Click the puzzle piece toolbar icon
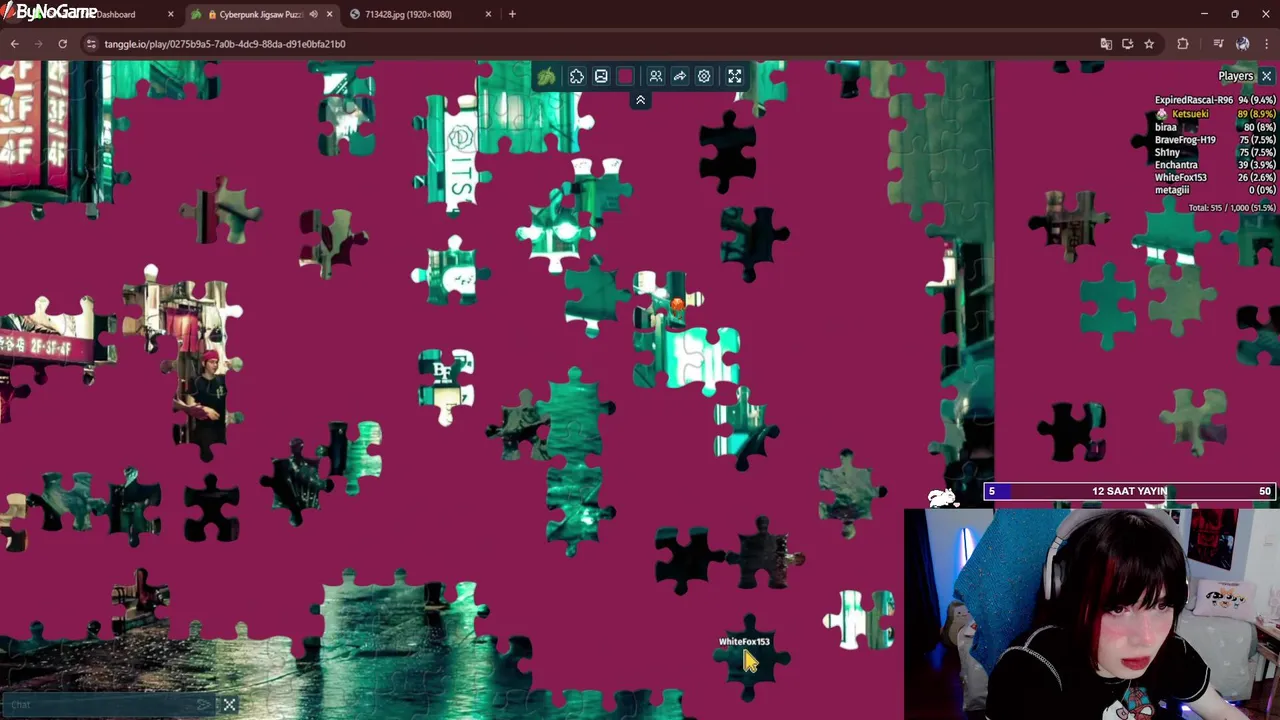The width and height of the screenshot is (1280, 720). point(577,76)
